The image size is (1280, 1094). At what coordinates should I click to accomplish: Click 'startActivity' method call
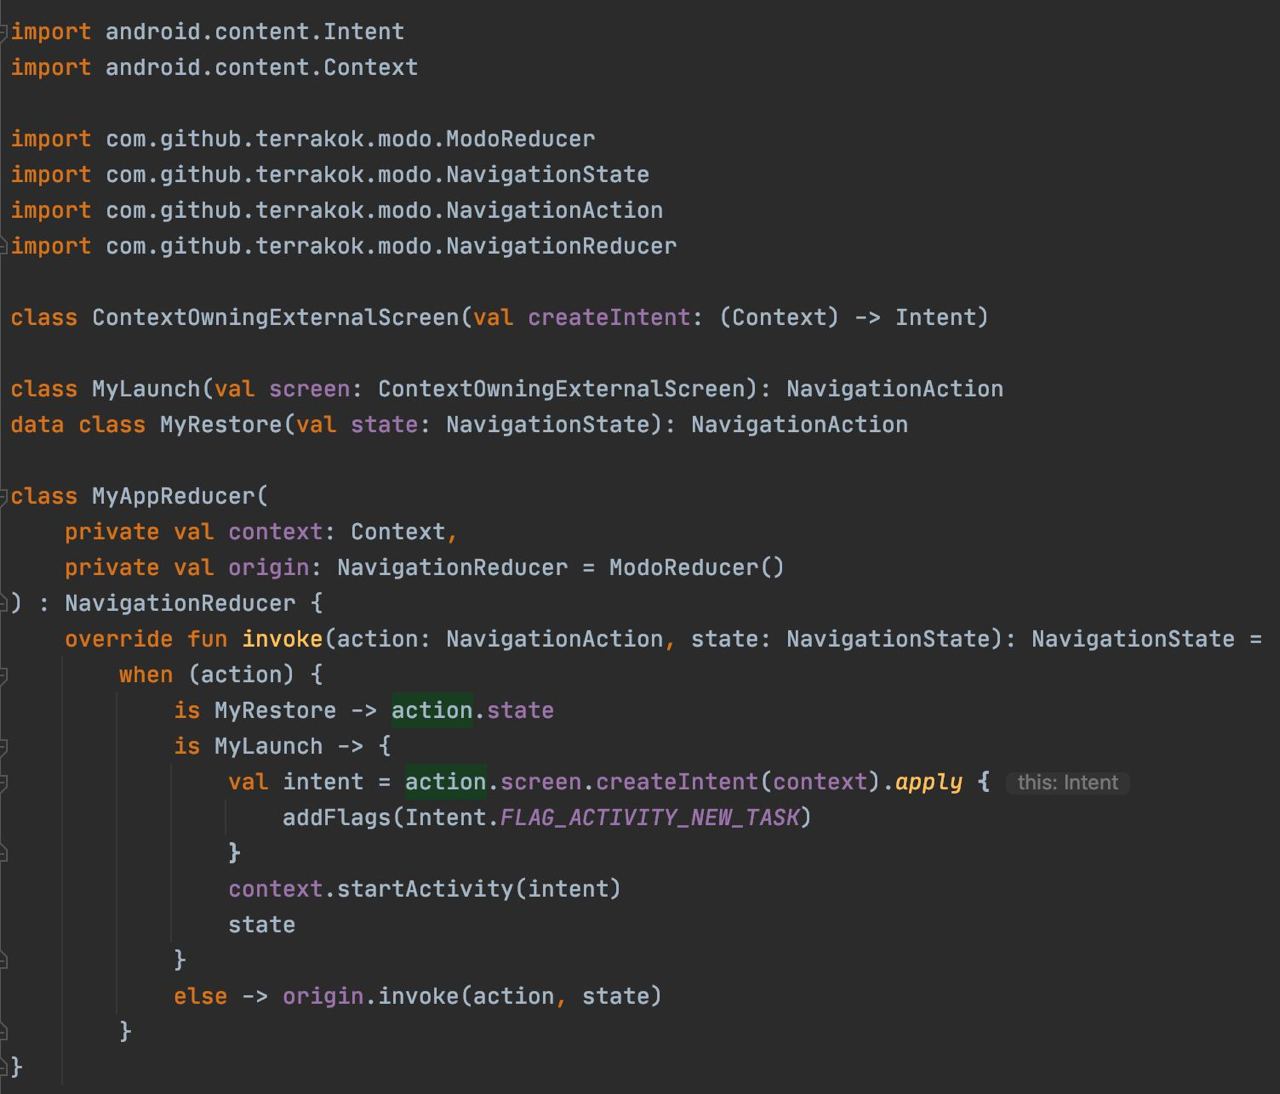point(425,889)
